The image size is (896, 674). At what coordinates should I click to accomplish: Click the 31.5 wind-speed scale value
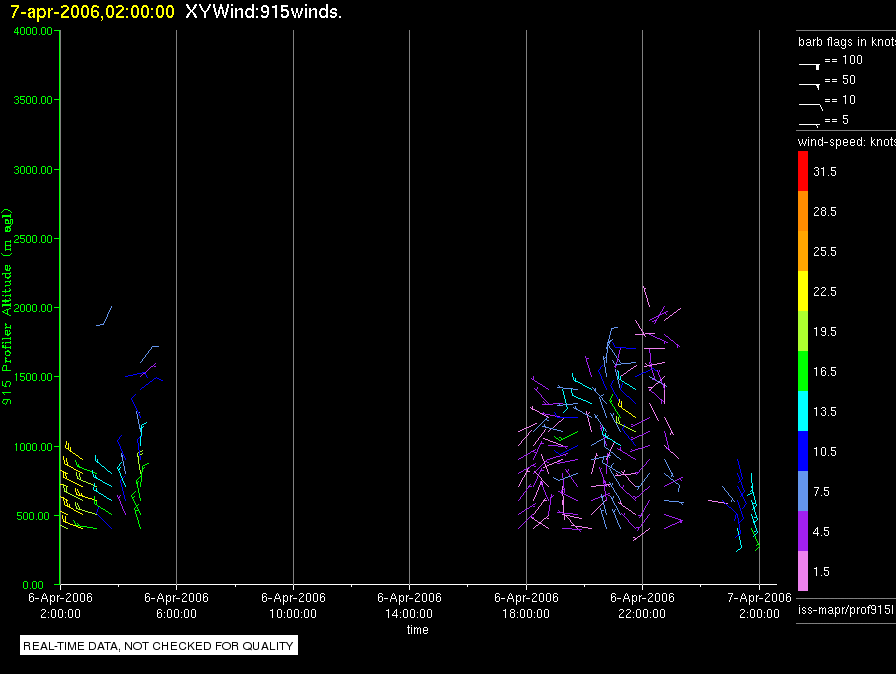(825, 172)
